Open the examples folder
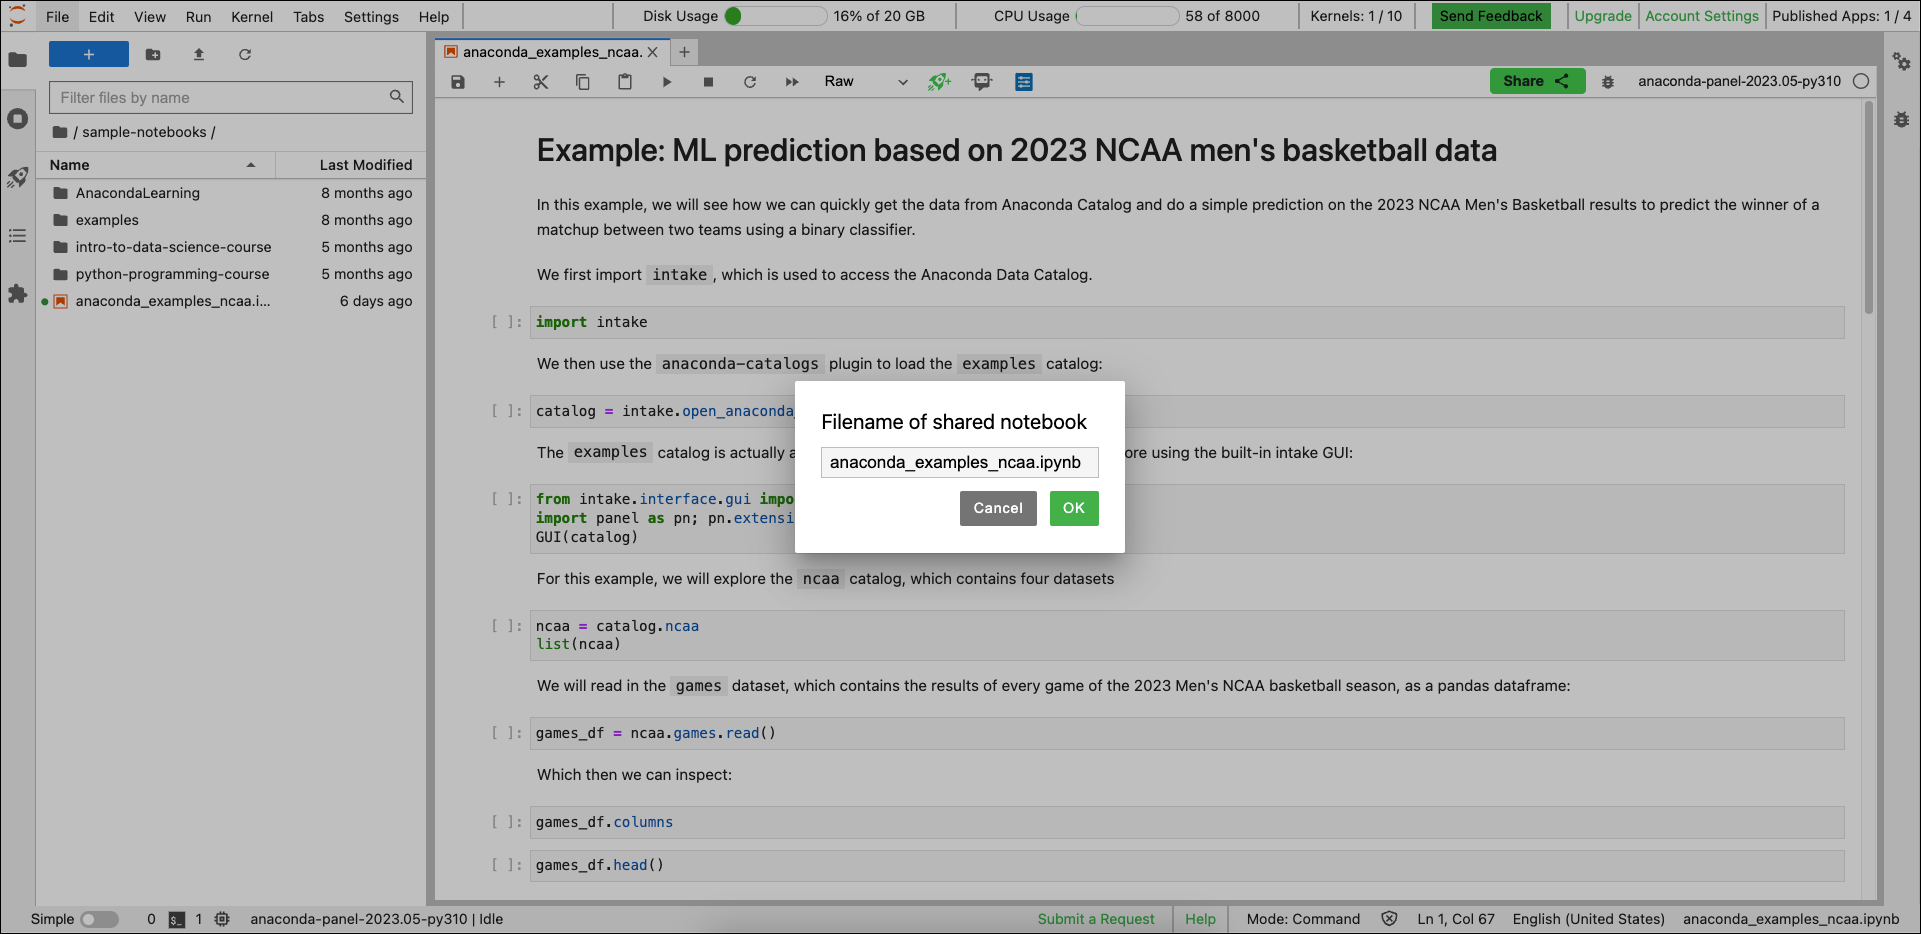The image size is (1921, 934). click(x=231, y=220)
